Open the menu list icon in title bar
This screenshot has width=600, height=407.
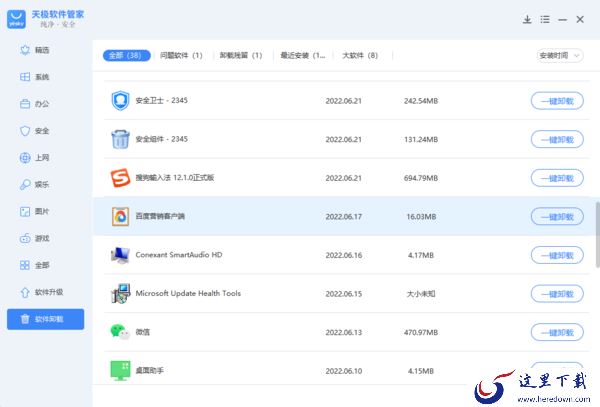(545, 20)
